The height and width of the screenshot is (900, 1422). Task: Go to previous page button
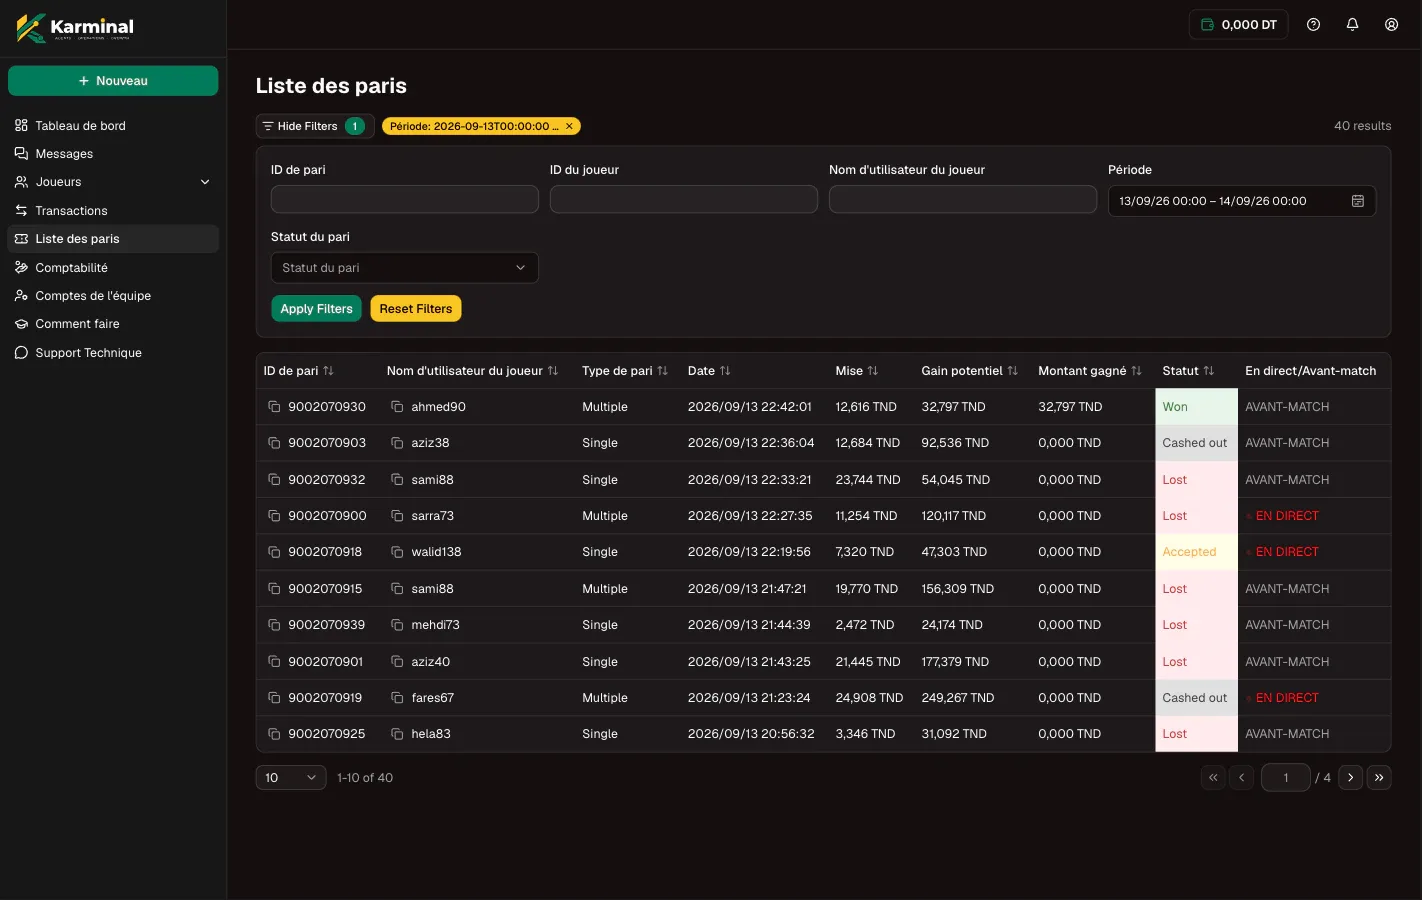tap(1241, 778)
